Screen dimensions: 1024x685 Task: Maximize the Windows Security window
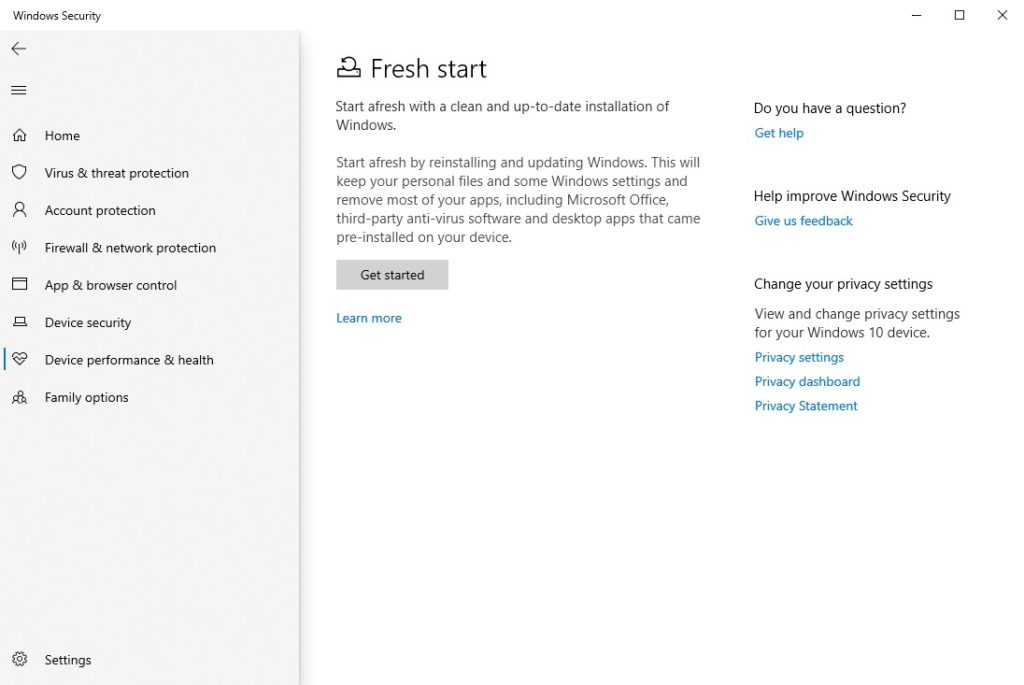960,15
